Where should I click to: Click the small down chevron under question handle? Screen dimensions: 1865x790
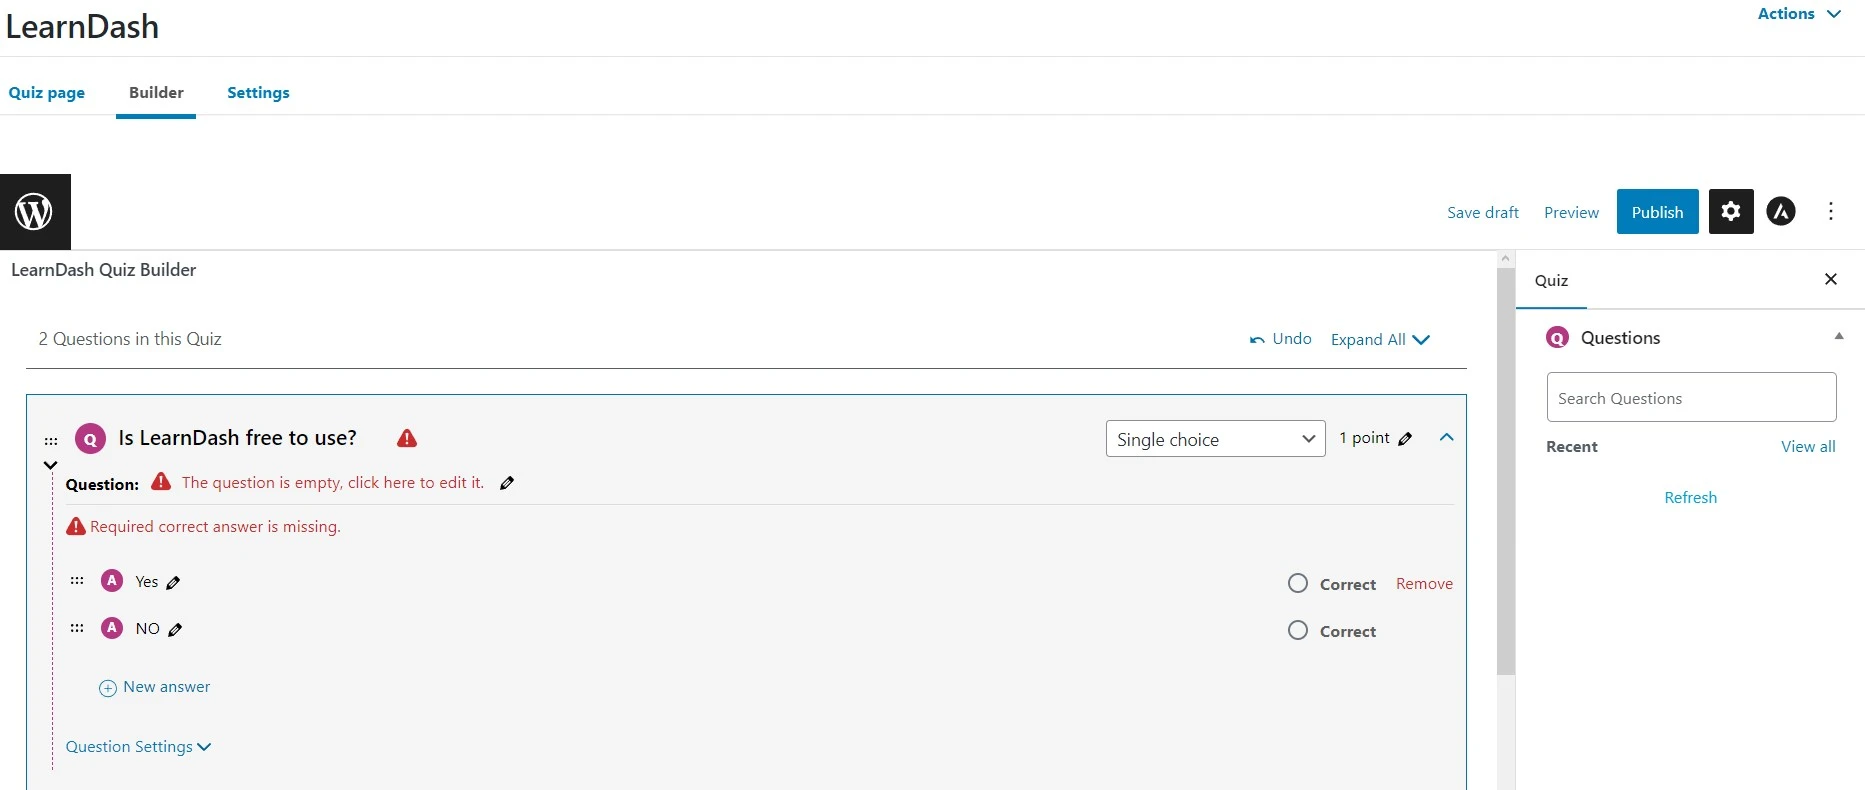(x=50, y=465)
